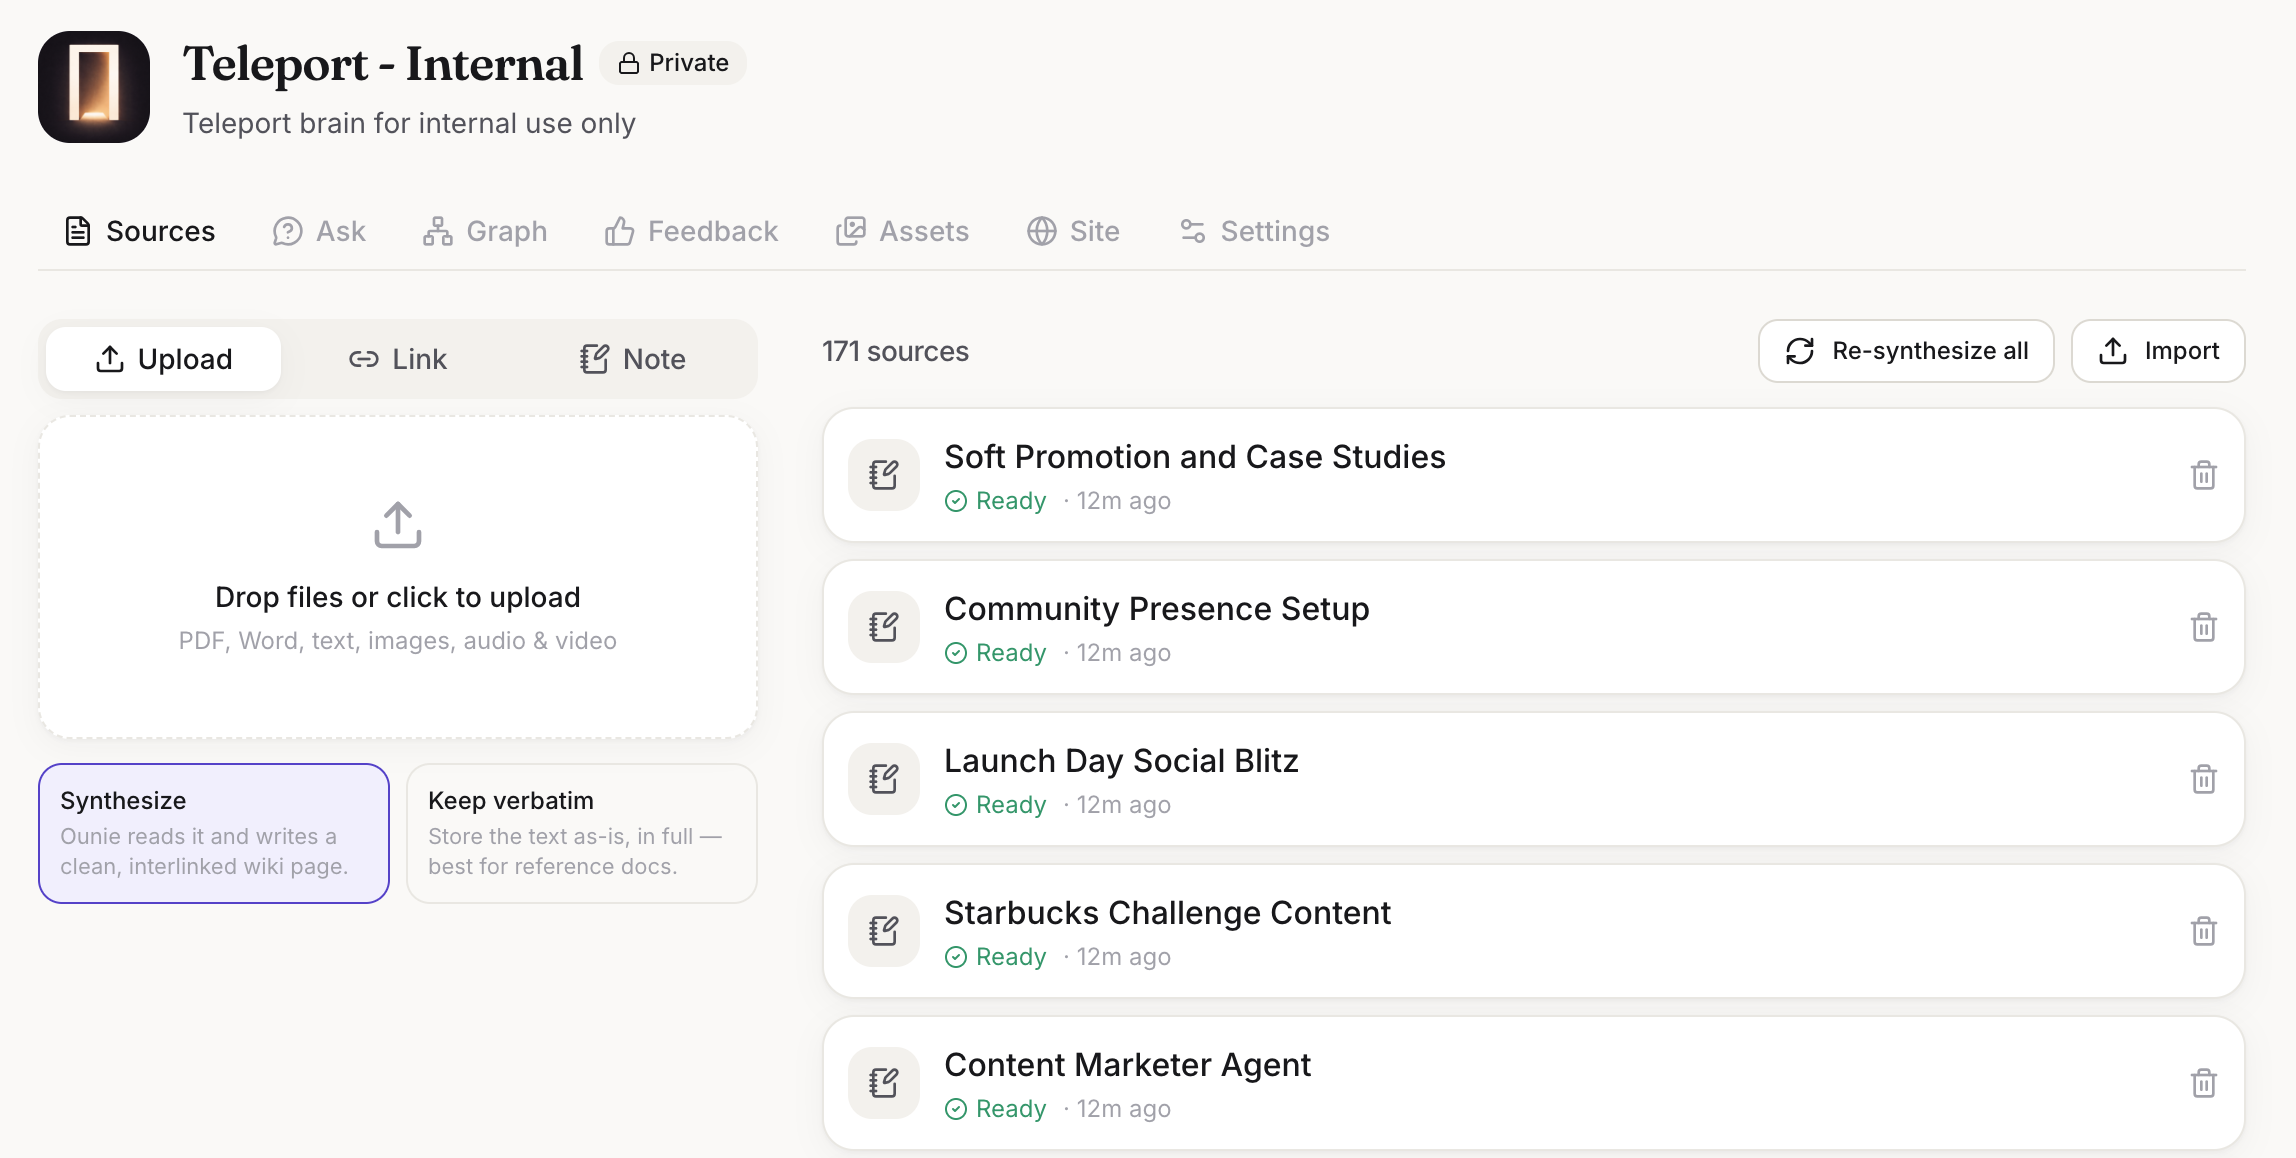The width and height of the screenshot is (2296, 1158).
Task: Open the Graph tab
Action: pyautogui.click(x=485, y=231)
